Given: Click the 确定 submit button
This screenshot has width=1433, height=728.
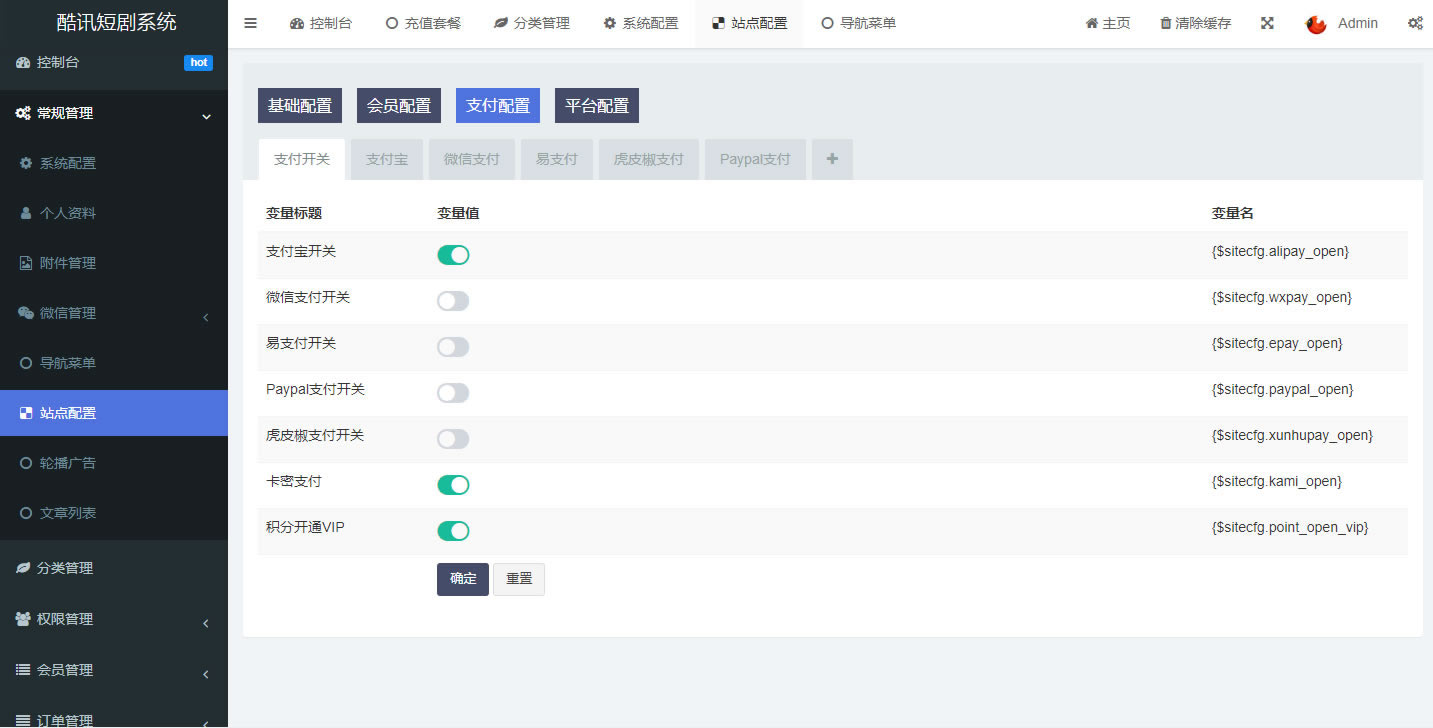Looking at the screenshot, I should pyautogui.click(x=463, y=579).
